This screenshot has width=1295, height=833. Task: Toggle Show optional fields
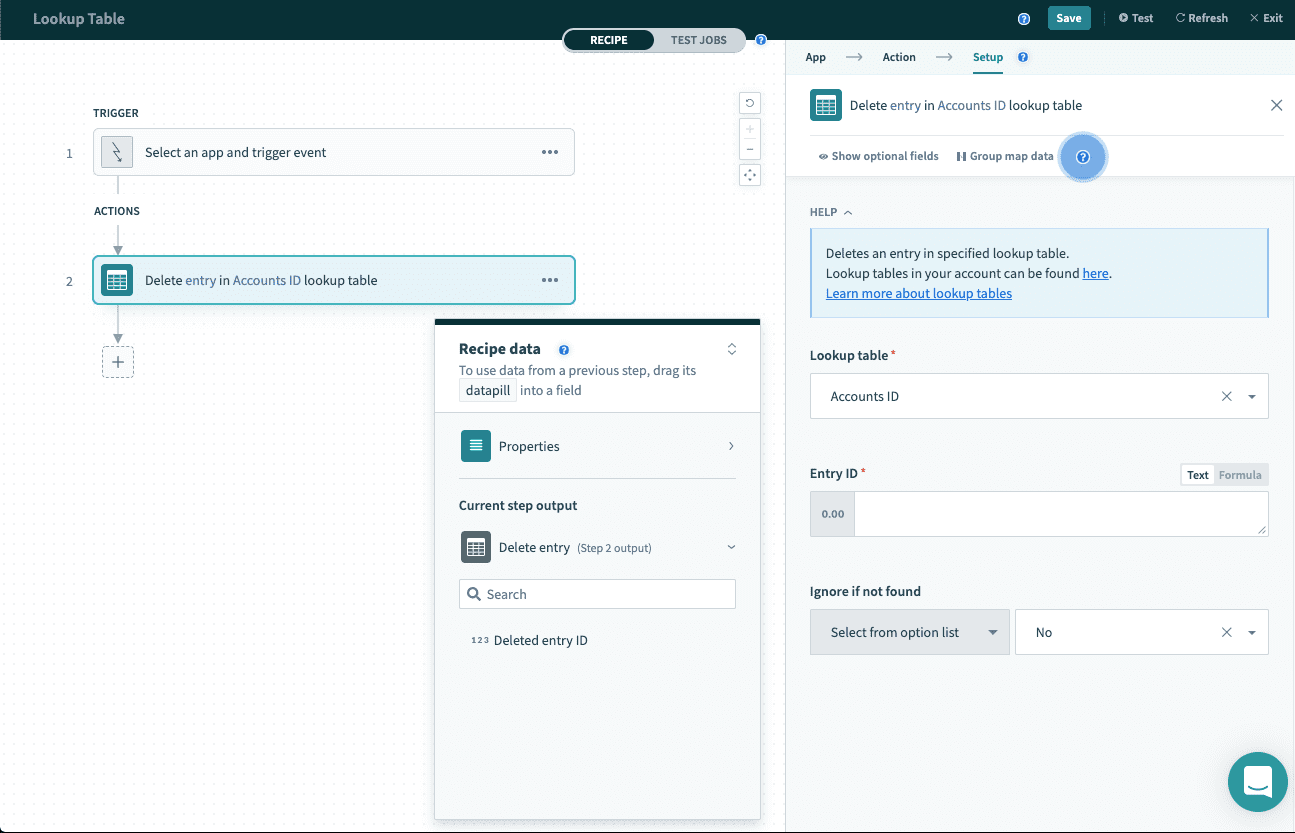point(878,157)
